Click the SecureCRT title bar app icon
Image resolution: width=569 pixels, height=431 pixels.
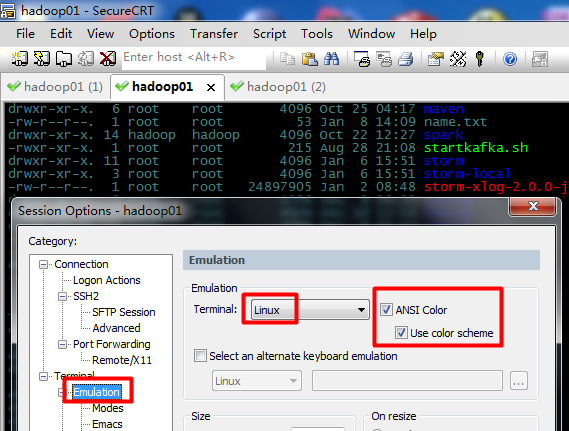[x=8, y=11]
